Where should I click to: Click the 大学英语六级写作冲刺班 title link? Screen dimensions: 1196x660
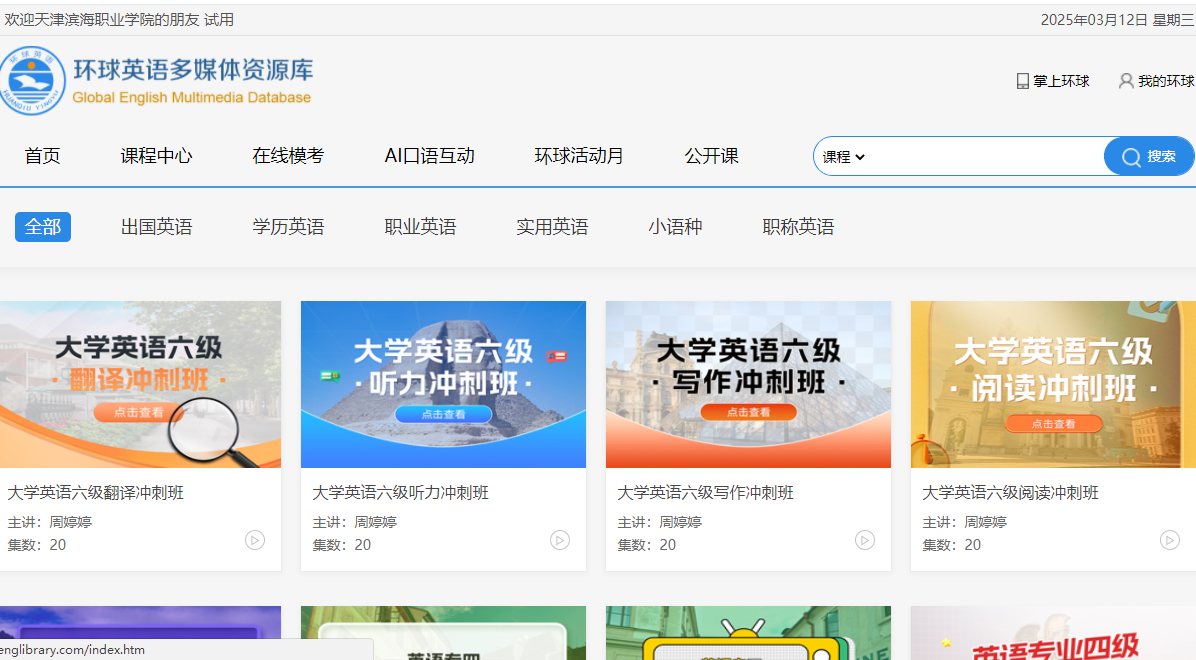point(705,493)
